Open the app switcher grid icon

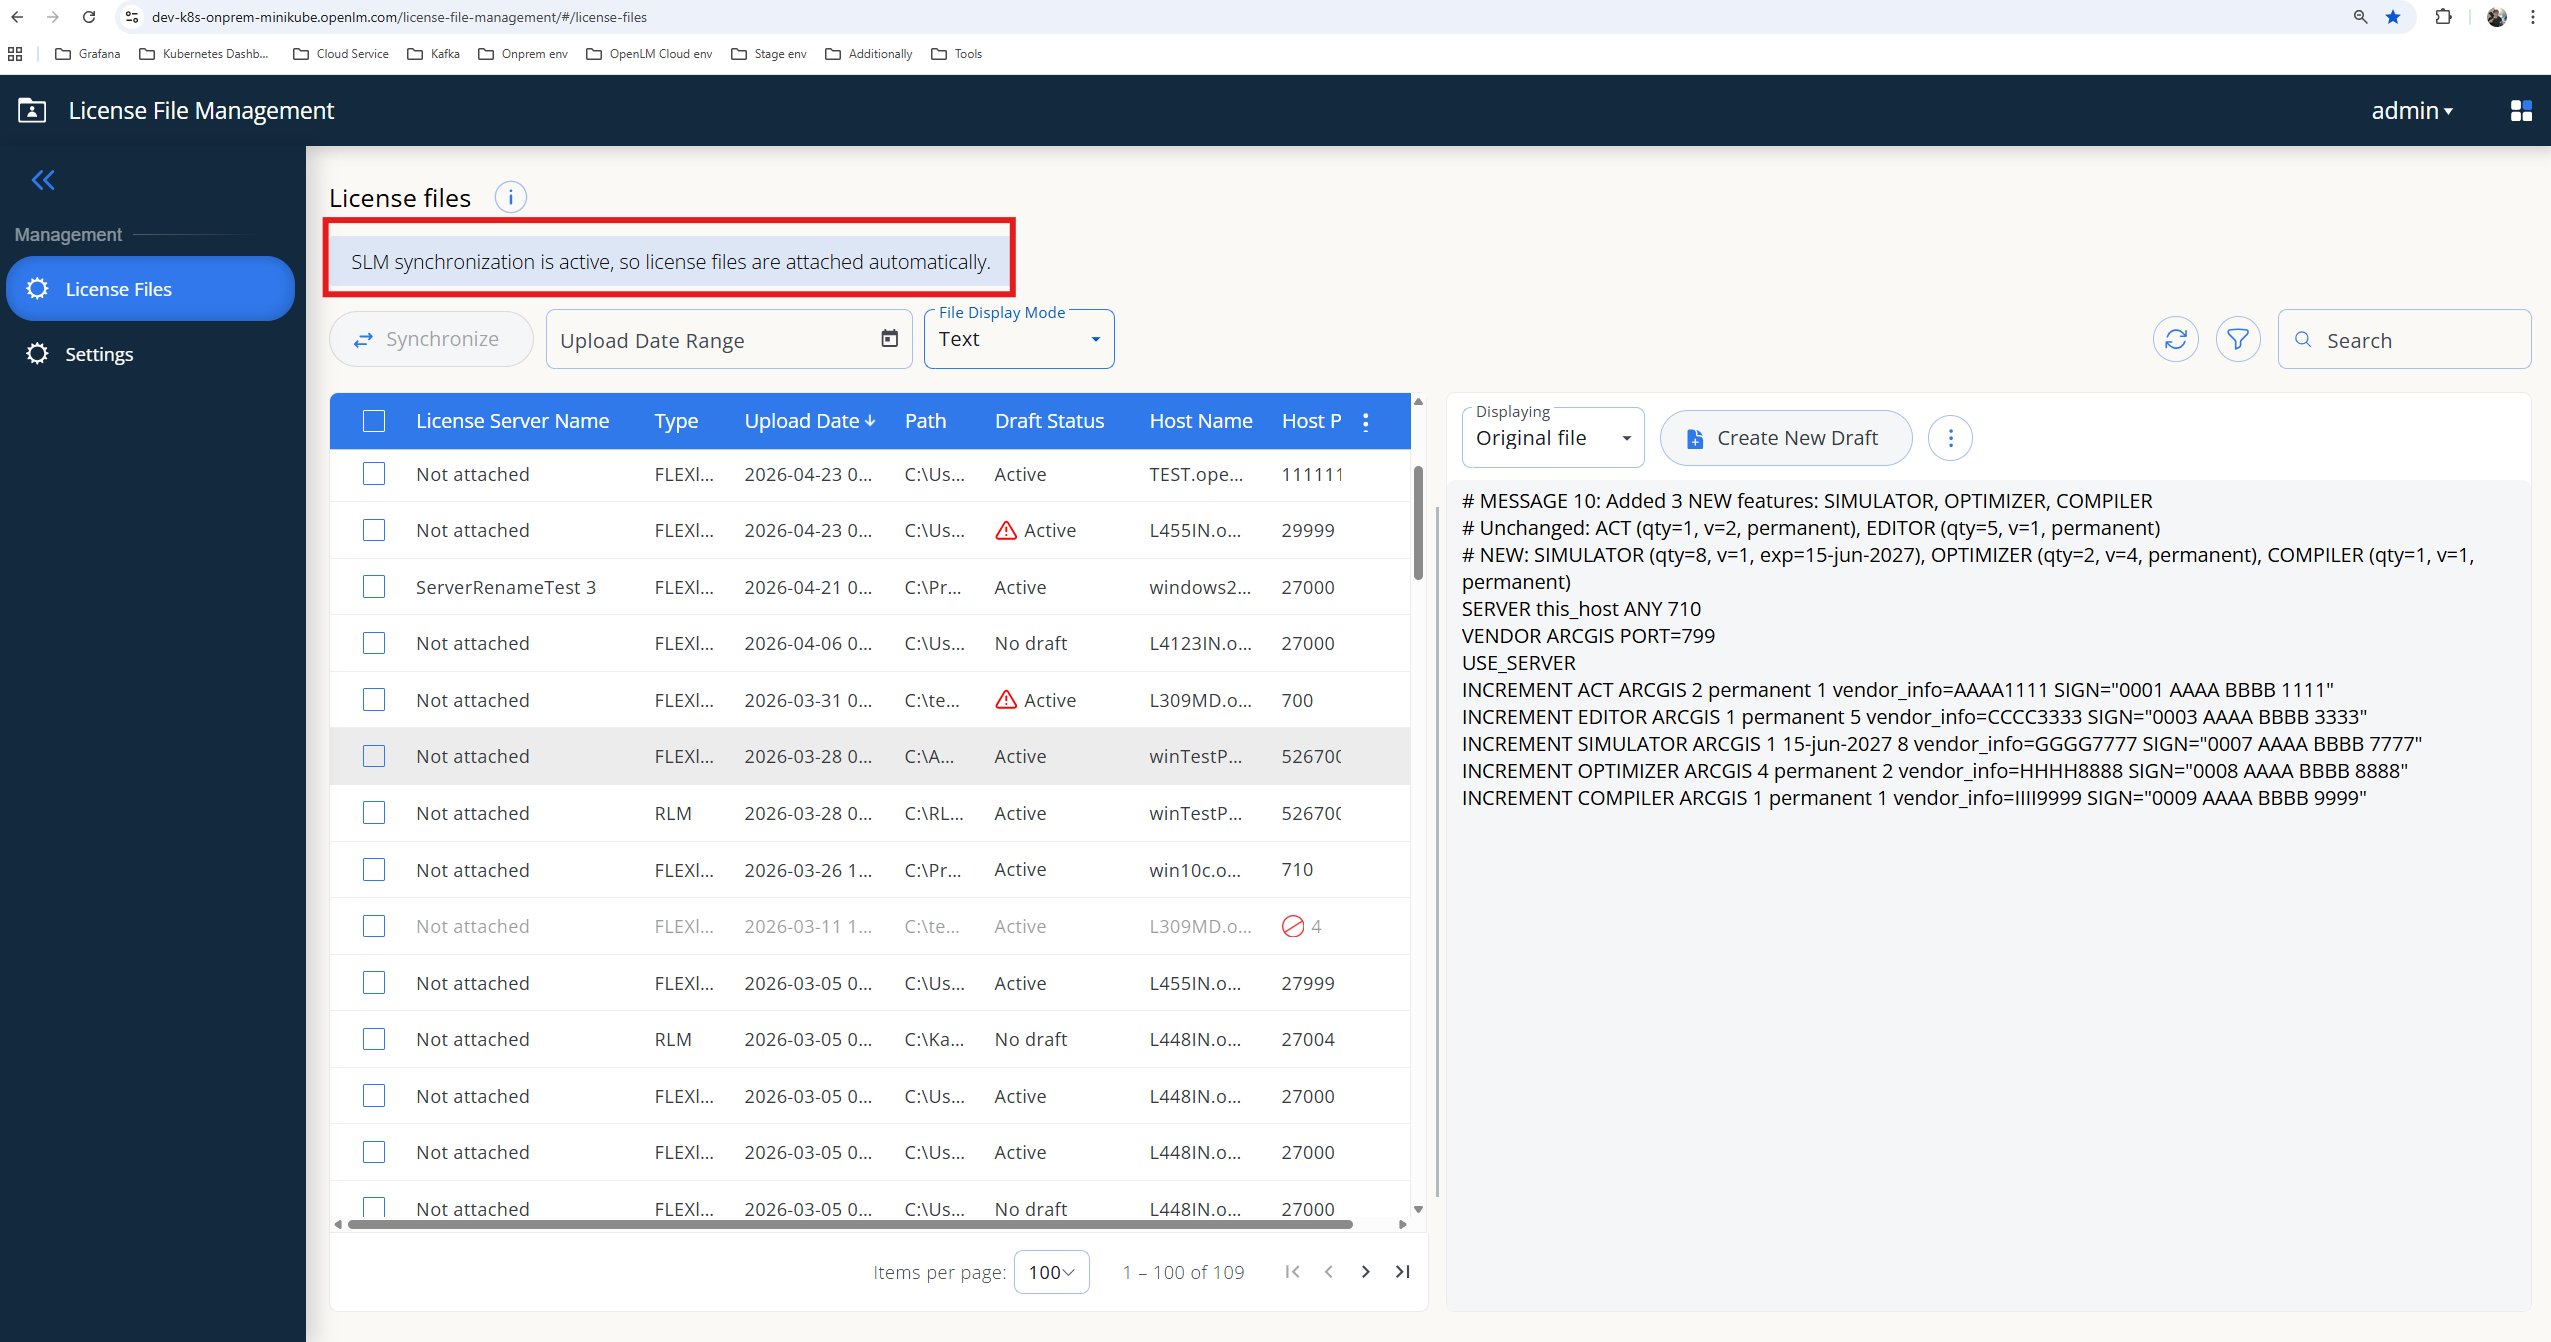point(2520,110)
